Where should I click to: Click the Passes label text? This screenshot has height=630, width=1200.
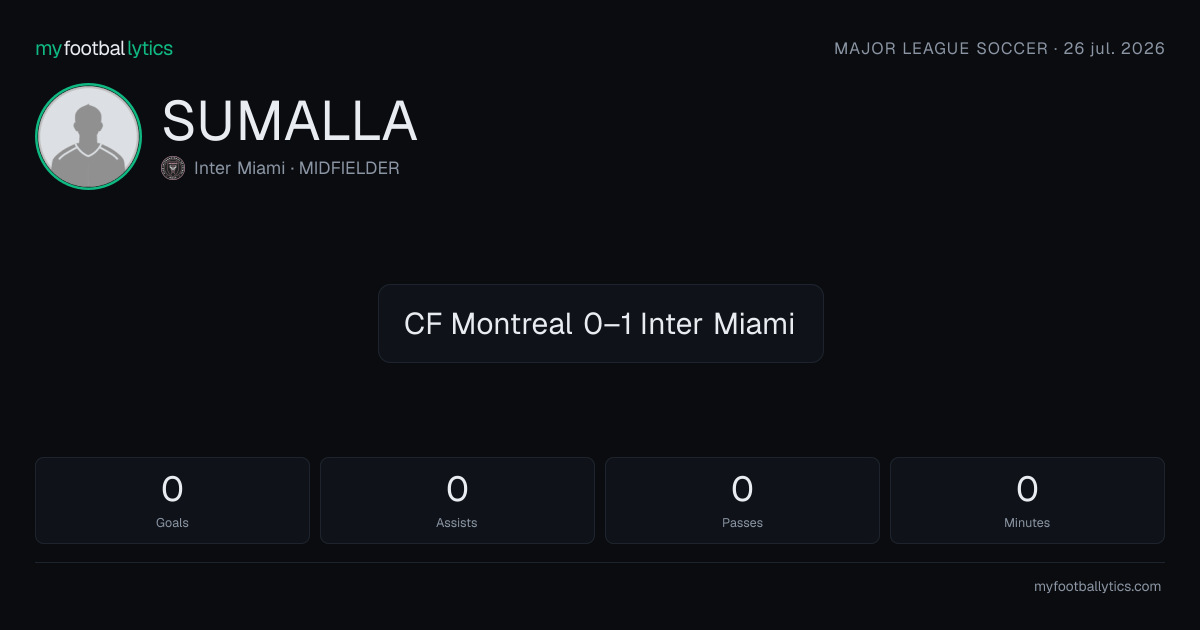[x=742, y=522]
